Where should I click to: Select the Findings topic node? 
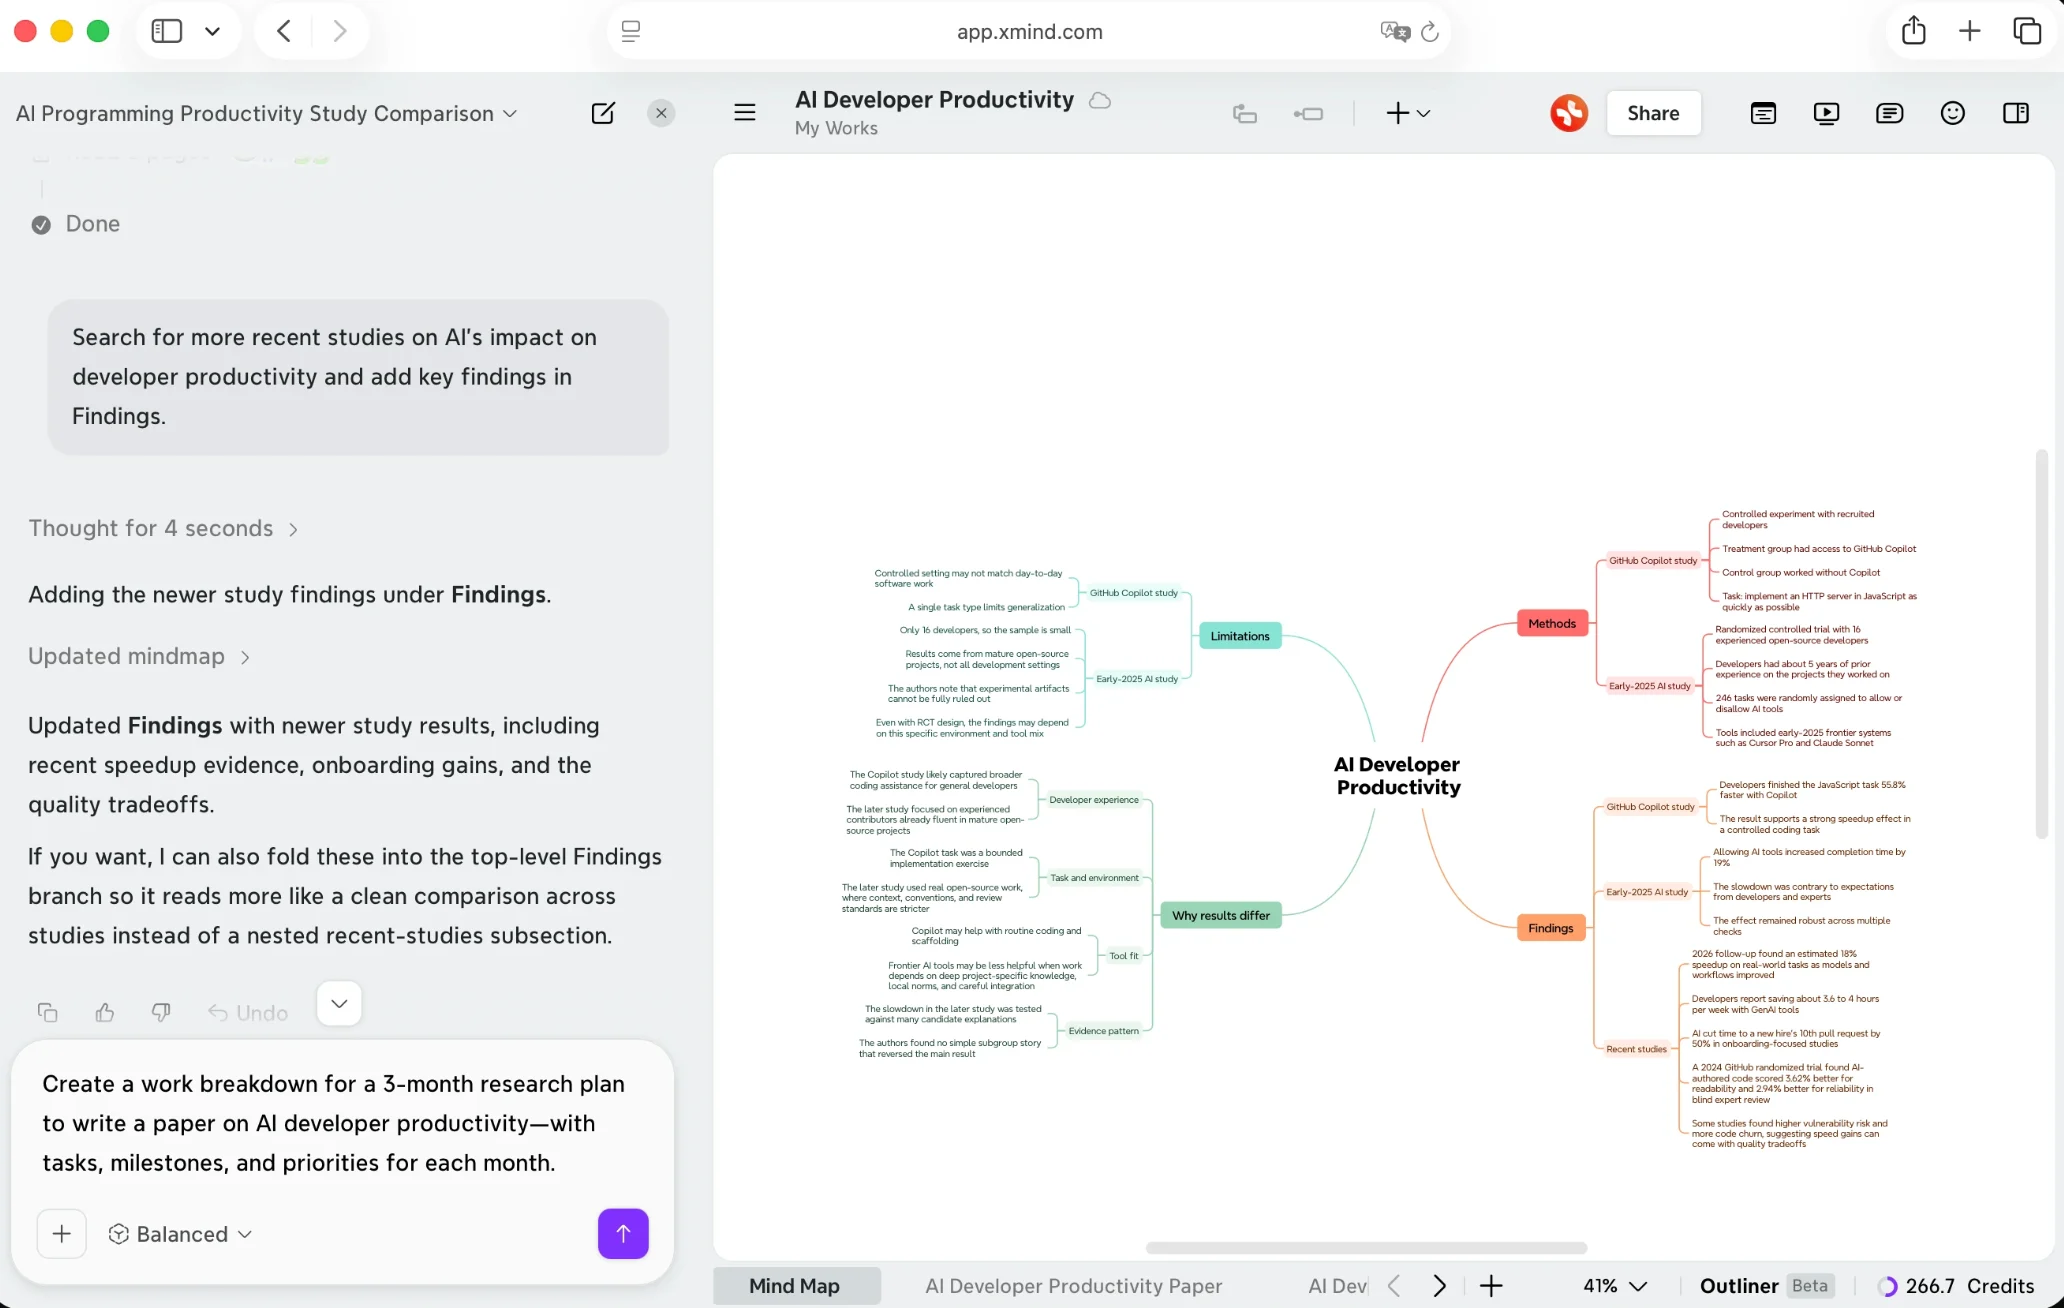click(x=1551, y=928)
